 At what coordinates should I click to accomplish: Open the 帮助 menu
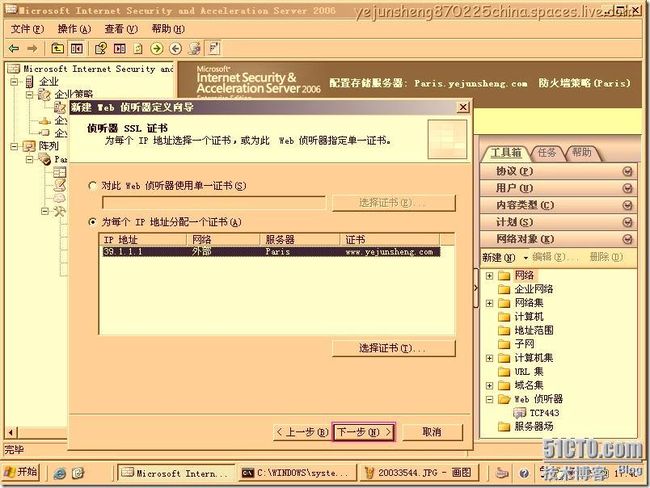(168, 29)
